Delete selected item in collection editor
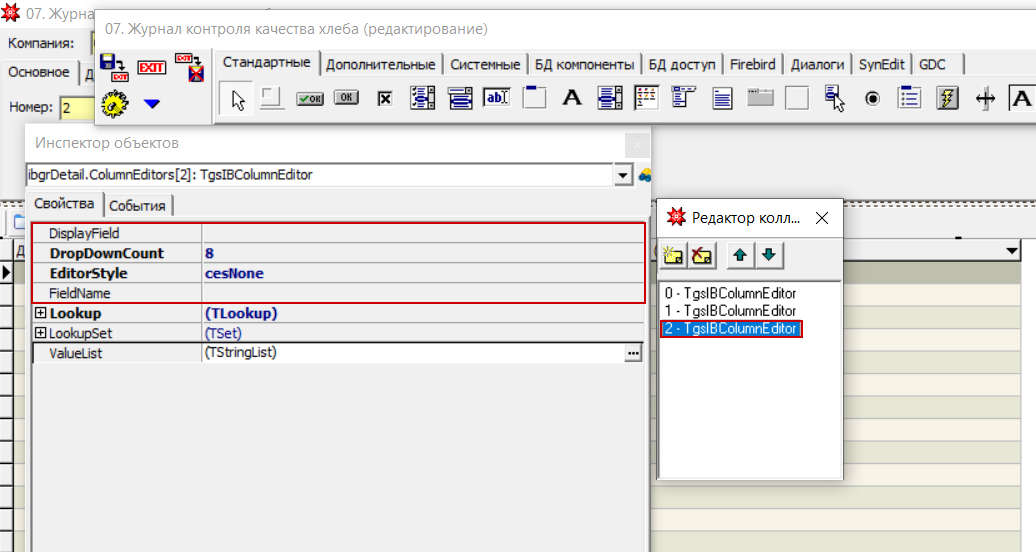This screenshot has height=552, width=1036. point(702,256)
